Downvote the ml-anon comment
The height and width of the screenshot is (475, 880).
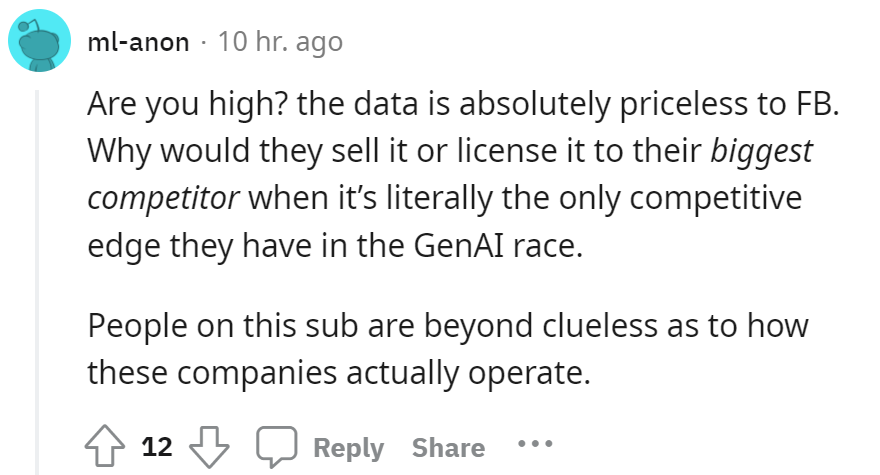pos(209,447)
